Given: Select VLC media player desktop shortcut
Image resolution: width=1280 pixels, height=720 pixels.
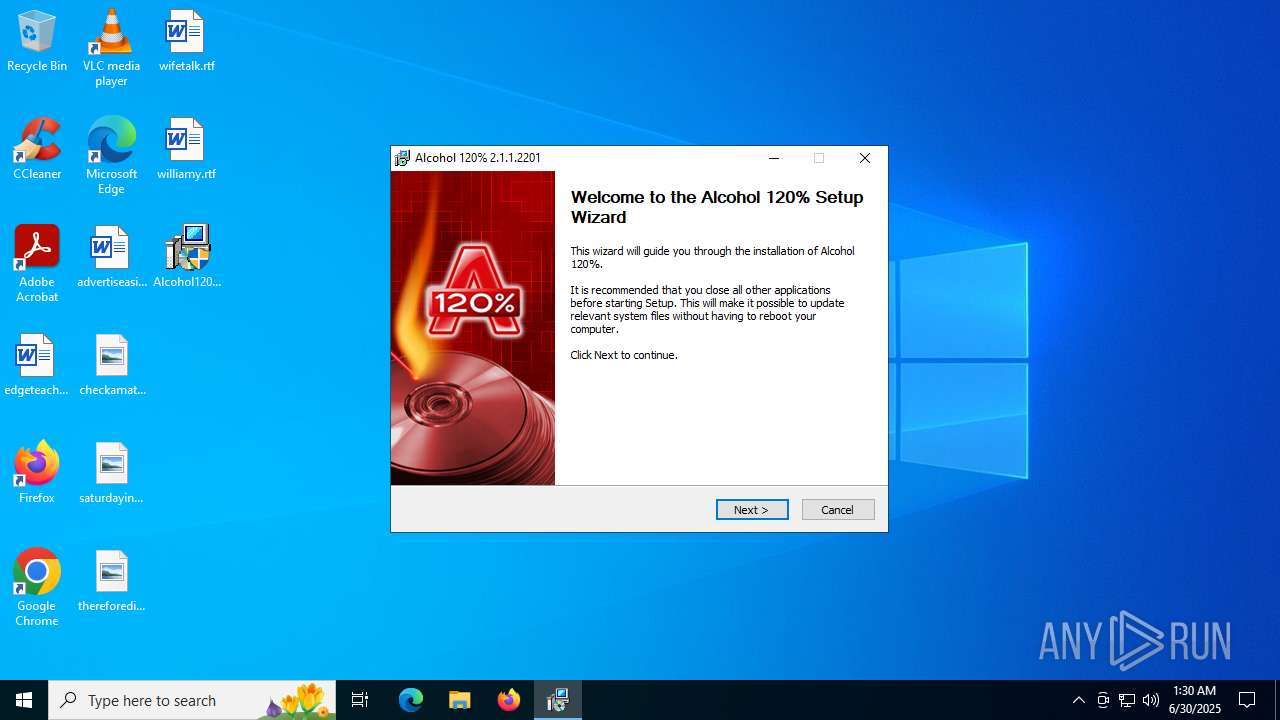Looking at the screenshot, I should coord(111,48).
